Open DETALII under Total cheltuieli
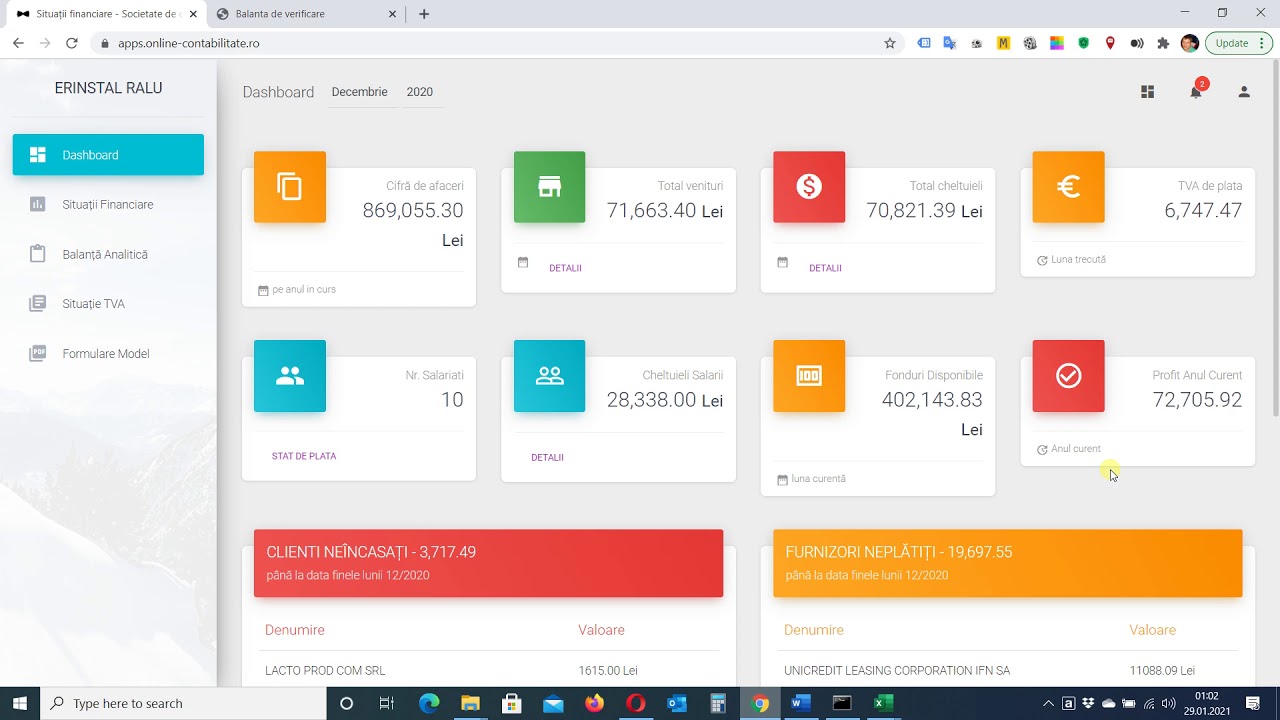1280x720 pixels. pos(825,268)
